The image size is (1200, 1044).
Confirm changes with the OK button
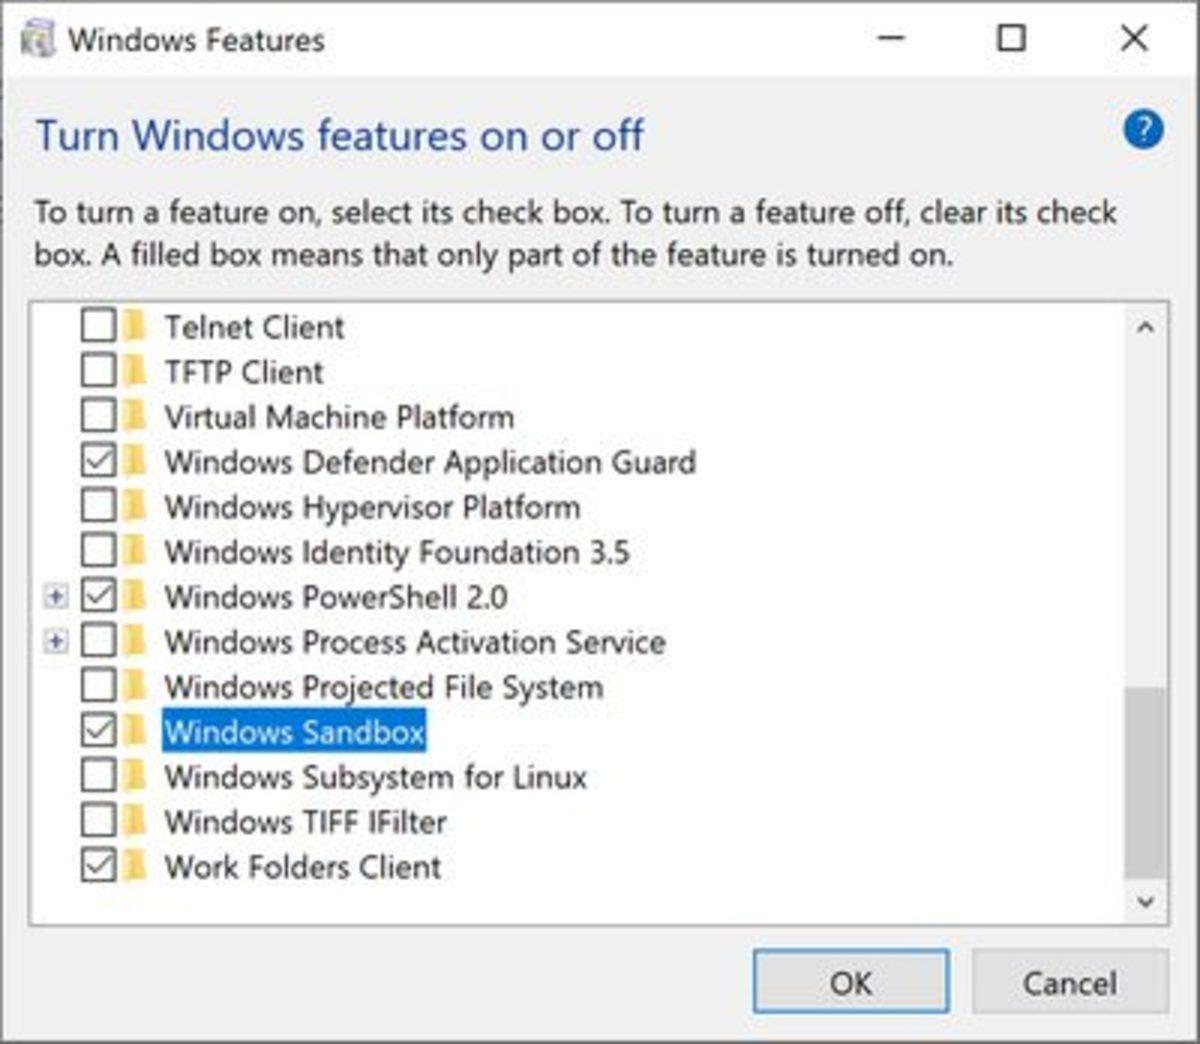849,982
